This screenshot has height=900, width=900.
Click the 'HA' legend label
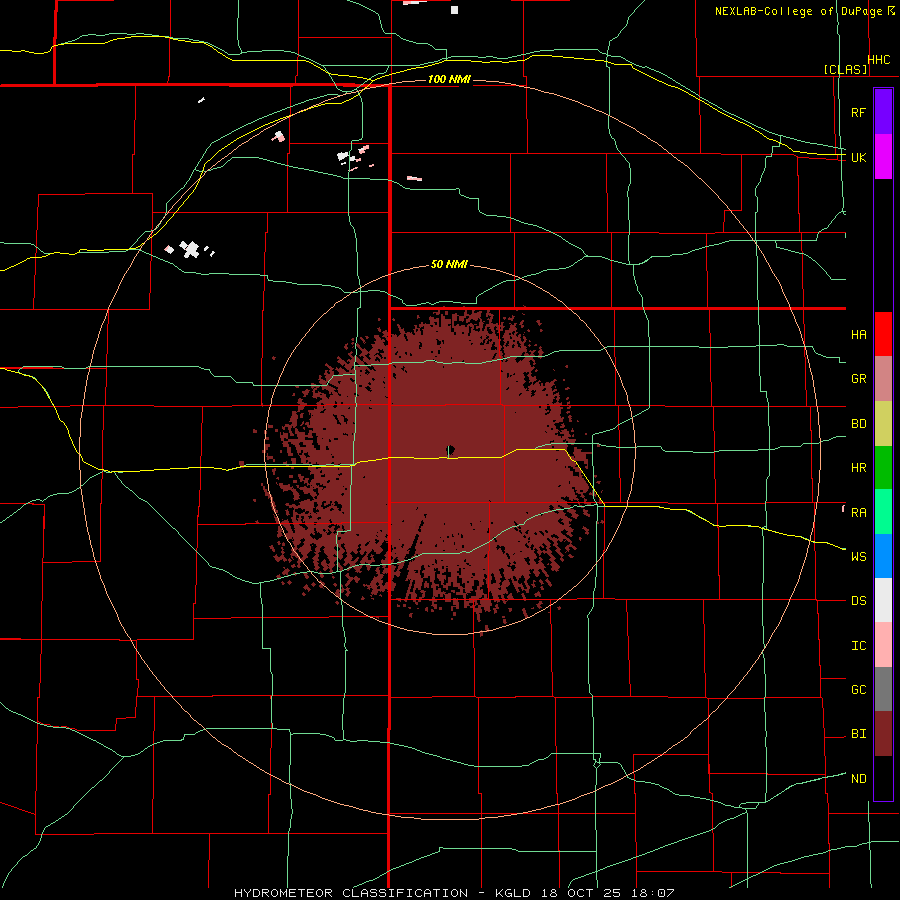[x=859, y=334]
